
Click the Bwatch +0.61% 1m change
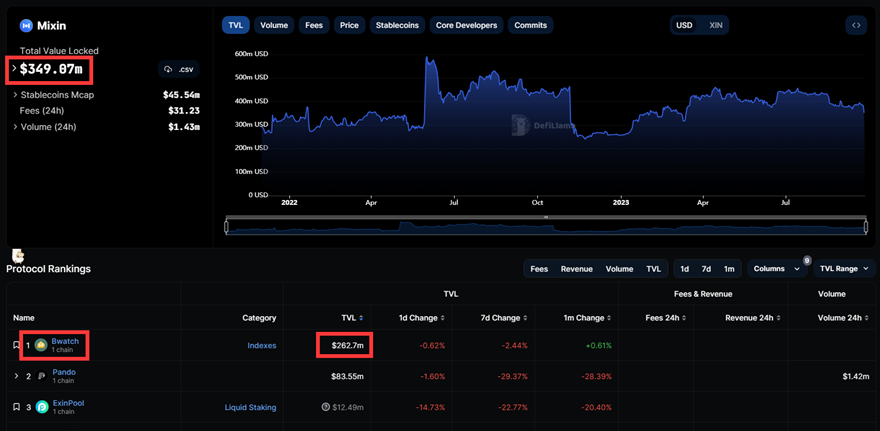tap(597, 345)
